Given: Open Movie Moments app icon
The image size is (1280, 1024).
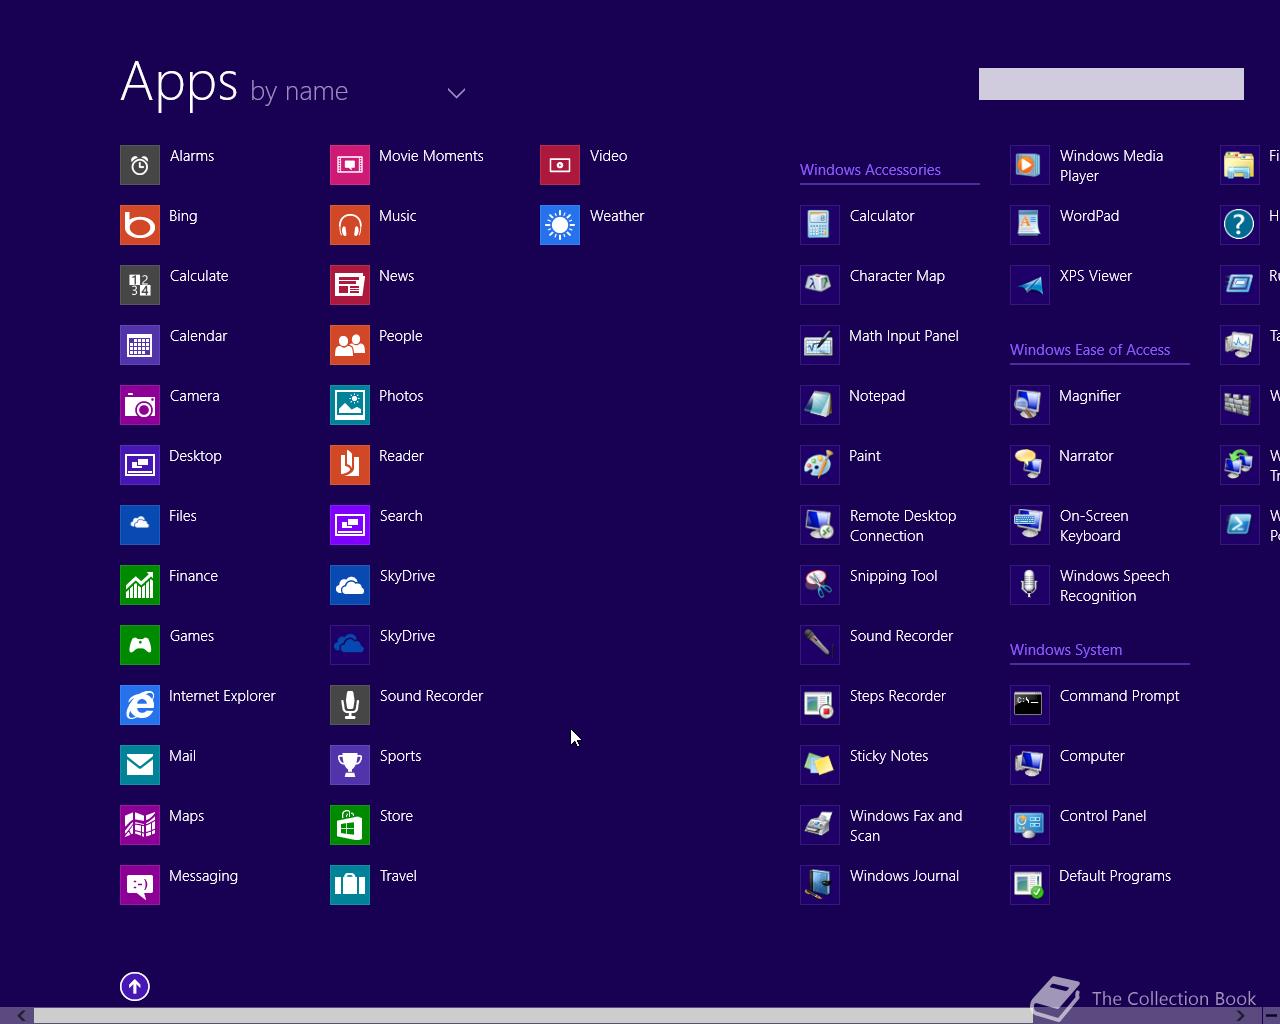Looking at the screenshot, I should tap(350, 165).
